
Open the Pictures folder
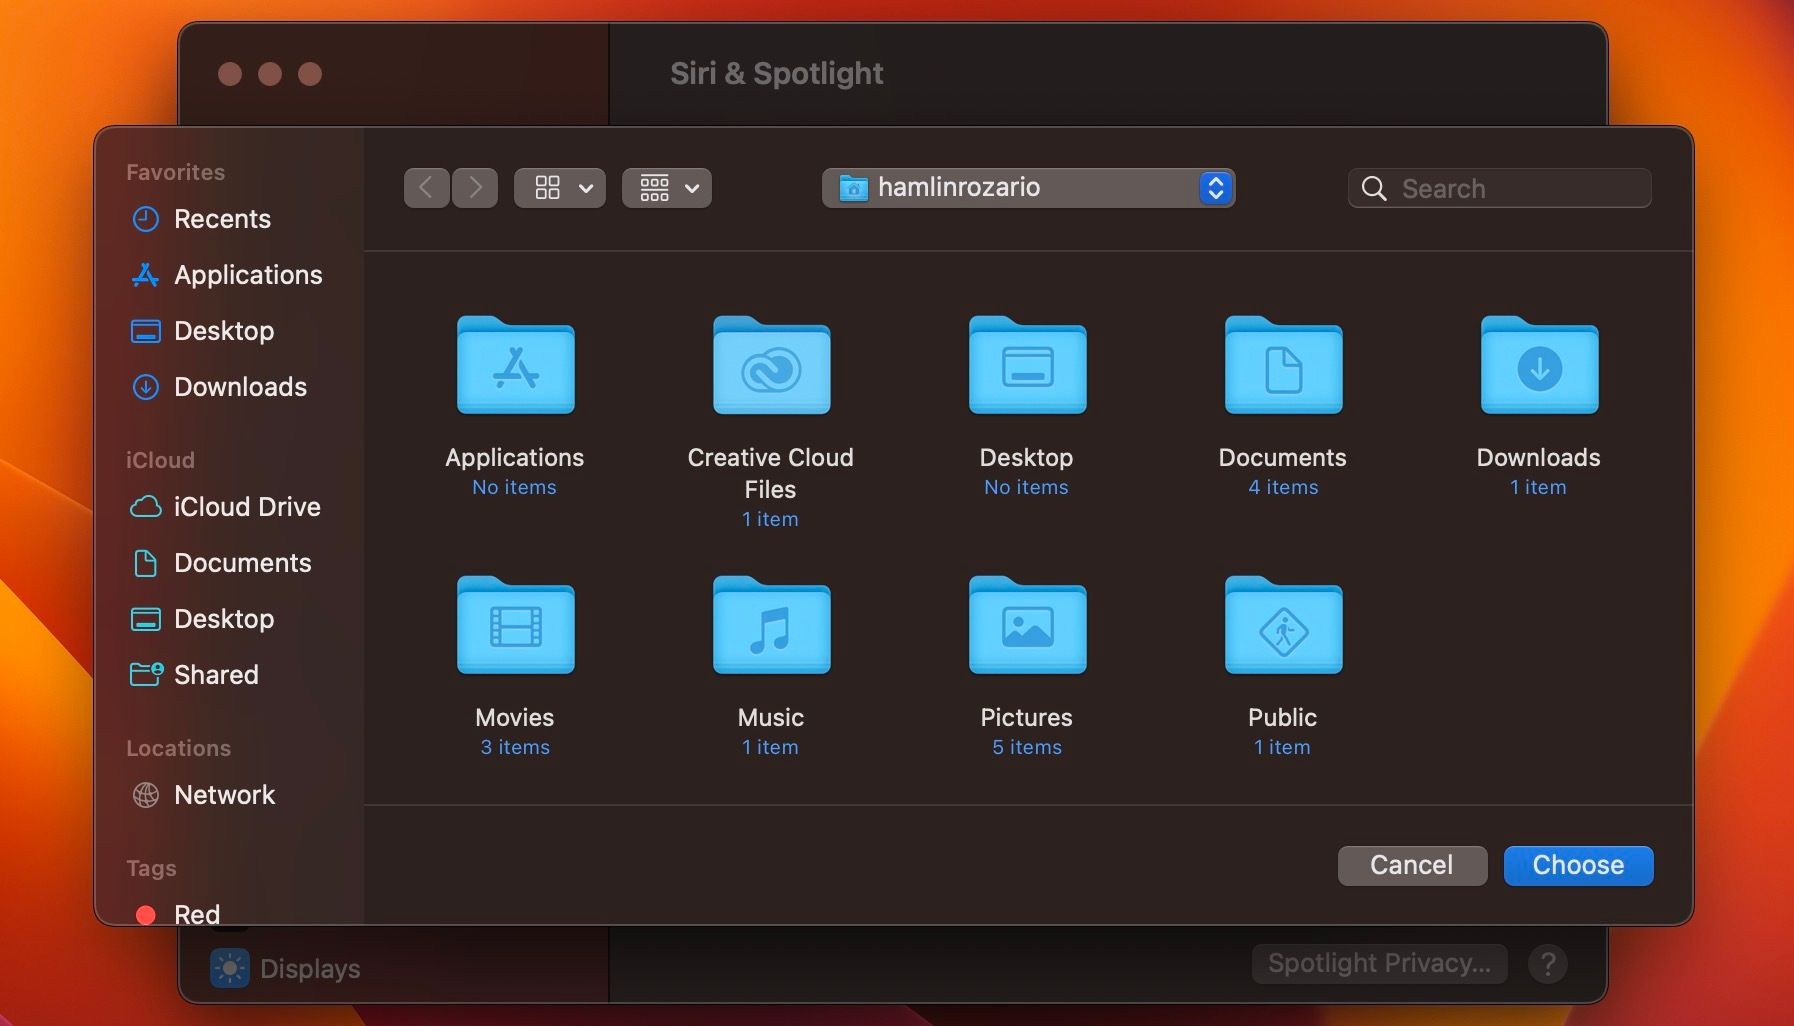[1026, 626]
